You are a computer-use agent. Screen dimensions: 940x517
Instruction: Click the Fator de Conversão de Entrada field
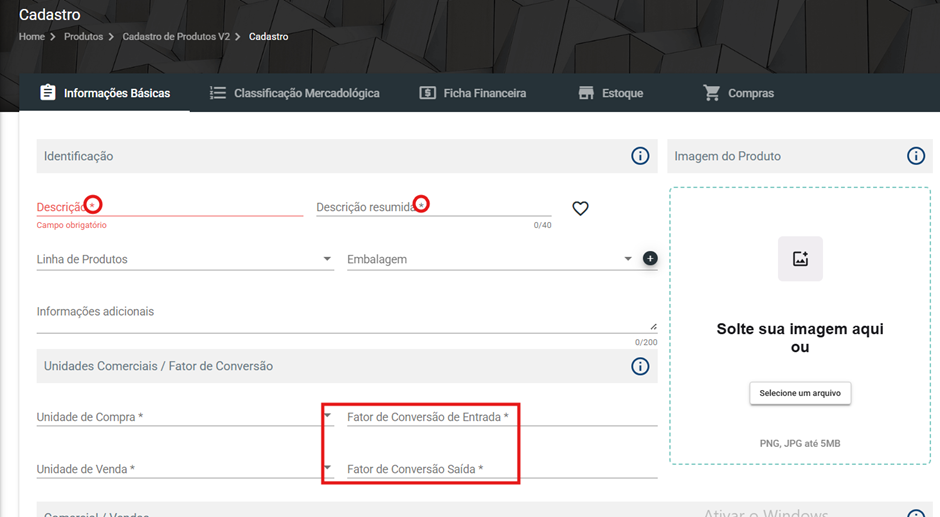502,417
